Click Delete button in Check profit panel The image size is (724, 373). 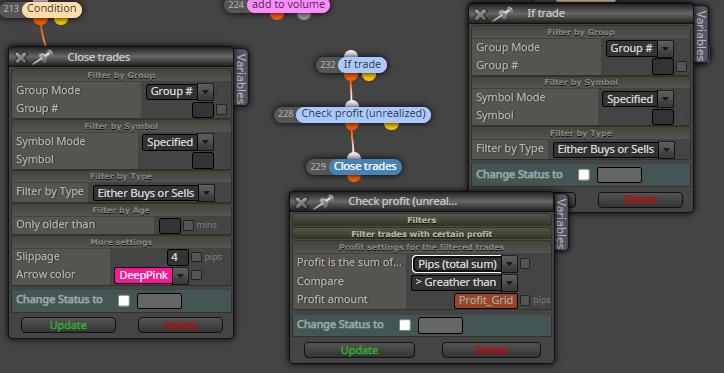(491, 350)
